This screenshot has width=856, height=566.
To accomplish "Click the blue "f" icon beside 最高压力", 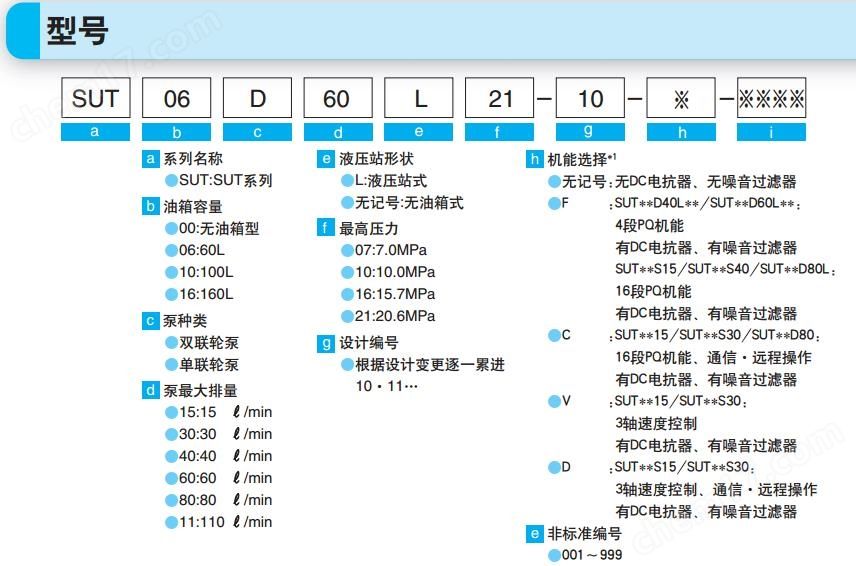I will (x=326, y=228).
